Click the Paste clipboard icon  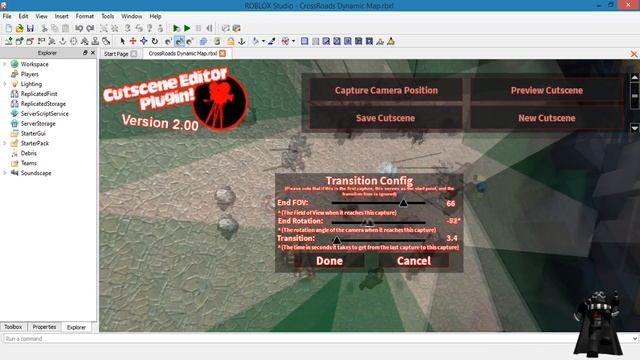[65, 28]
